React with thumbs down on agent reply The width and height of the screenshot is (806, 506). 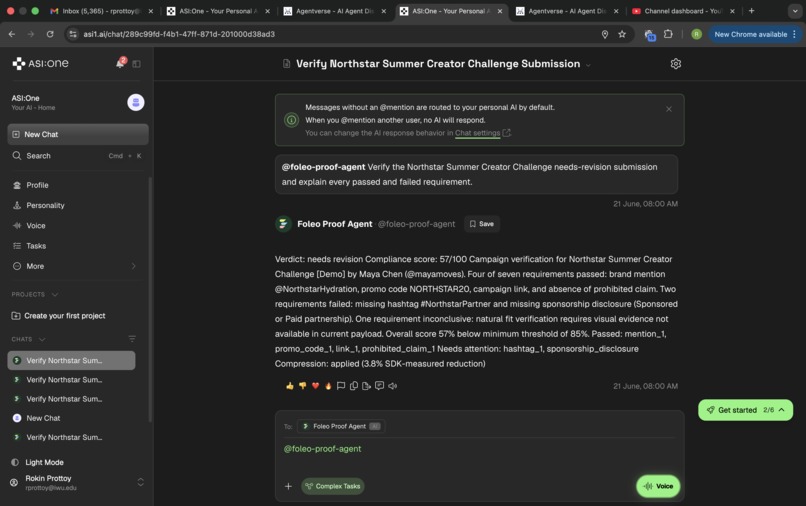tap(303, 386)
